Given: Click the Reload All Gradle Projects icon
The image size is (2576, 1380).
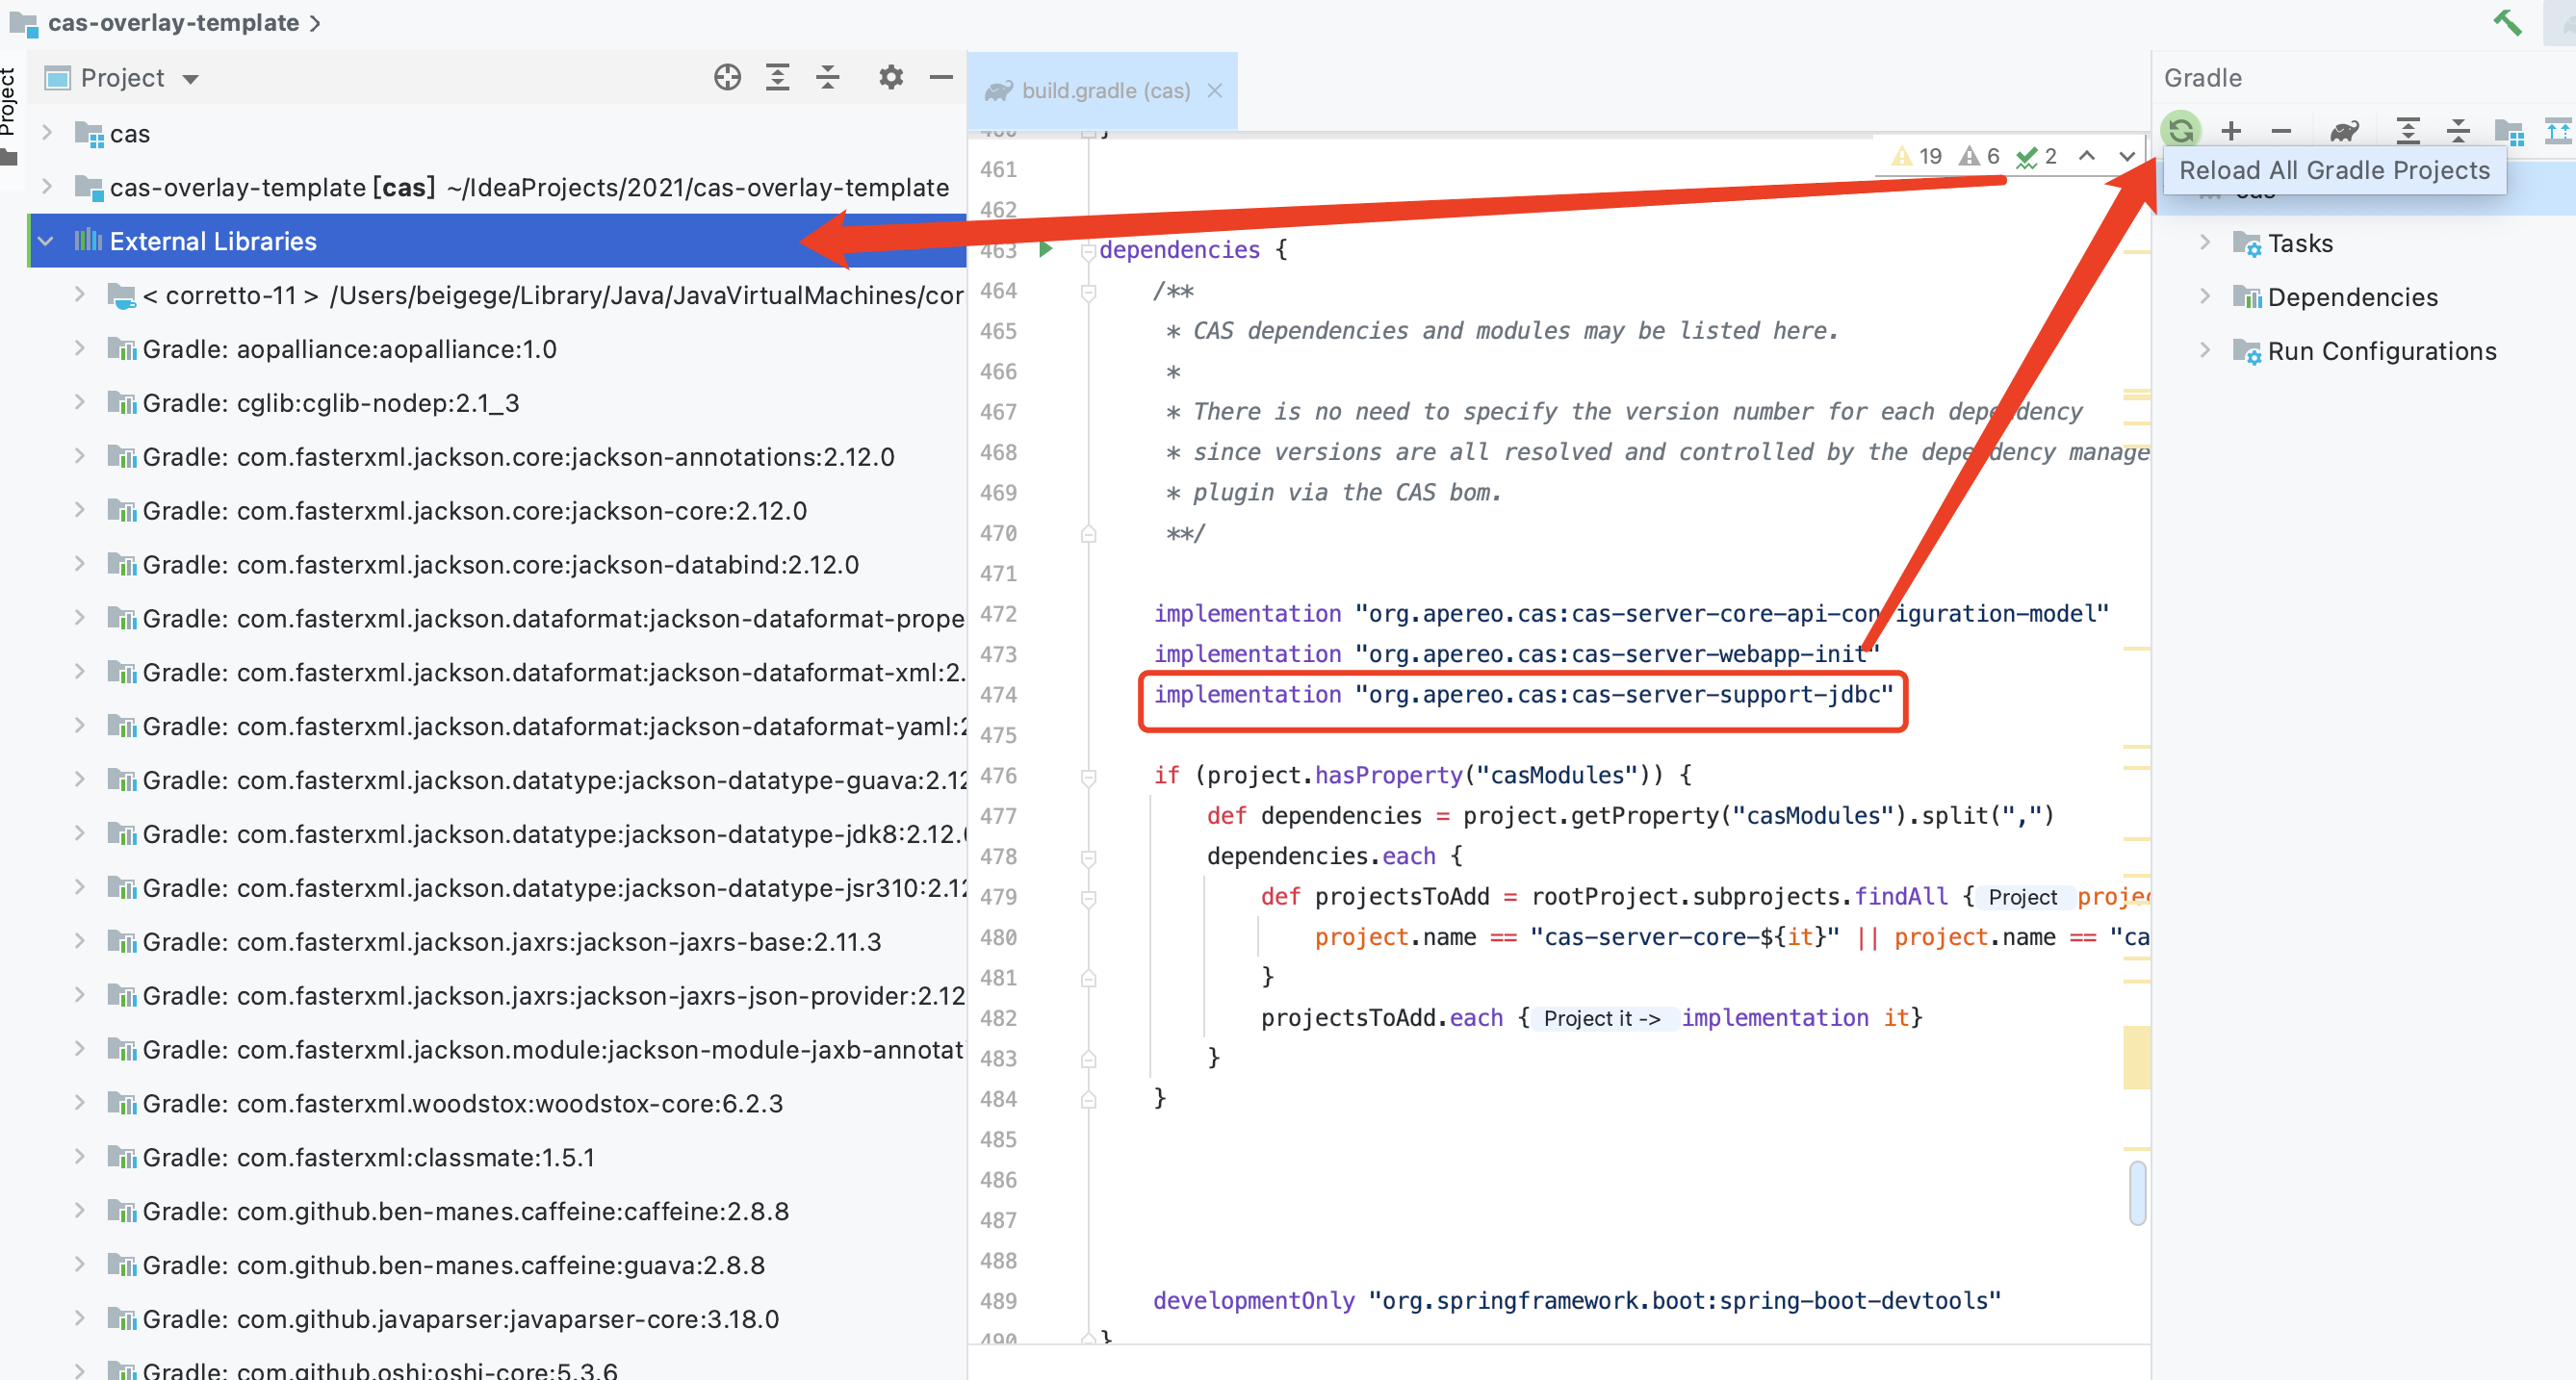Looking at the screenshot, I should [2181, 130].
